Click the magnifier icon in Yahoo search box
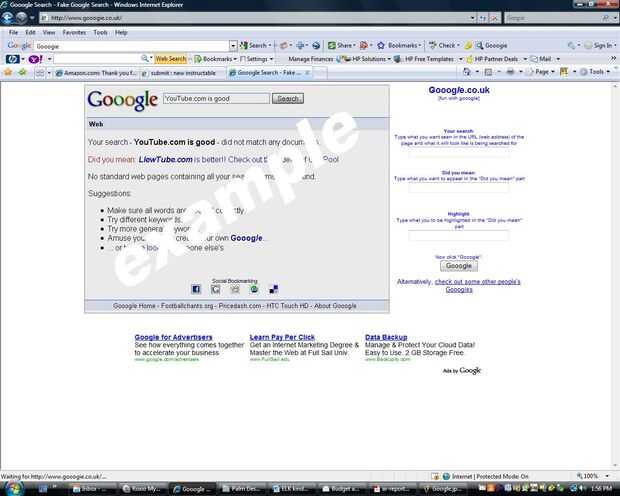This screenshot has width=620, height=496. click(145, 59)
